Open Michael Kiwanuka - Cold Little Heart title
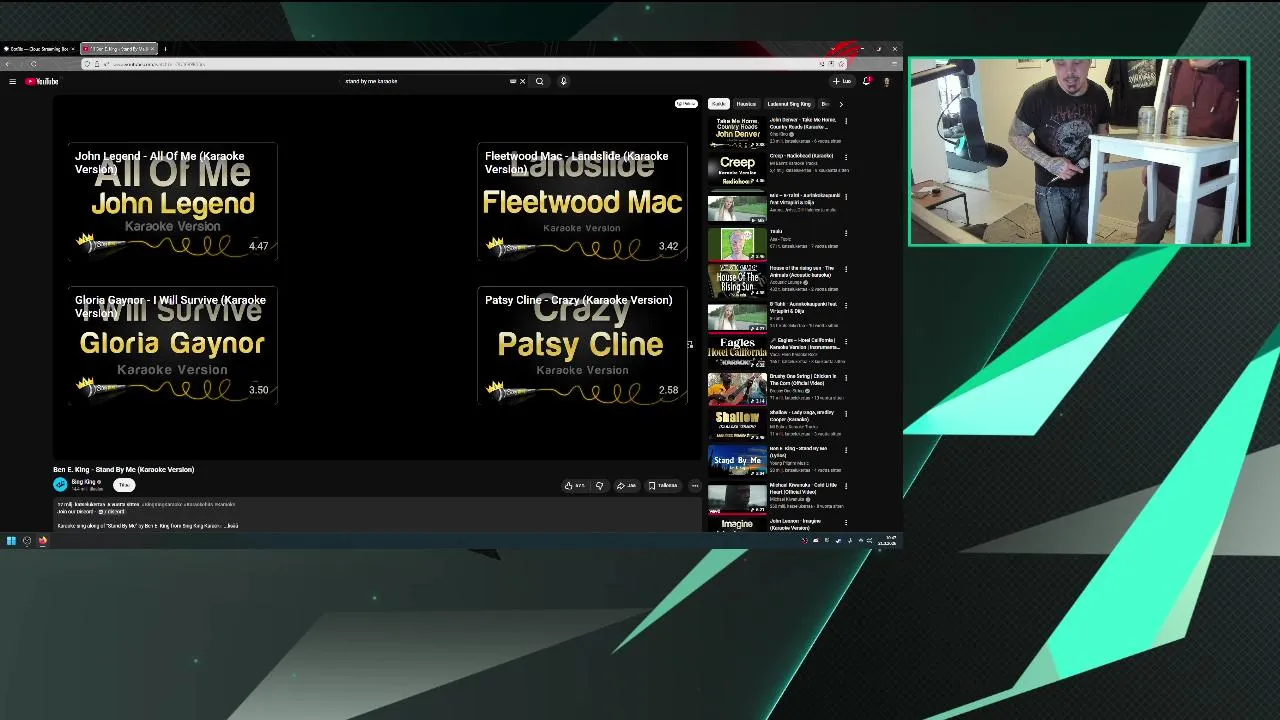 pos(803,488)
